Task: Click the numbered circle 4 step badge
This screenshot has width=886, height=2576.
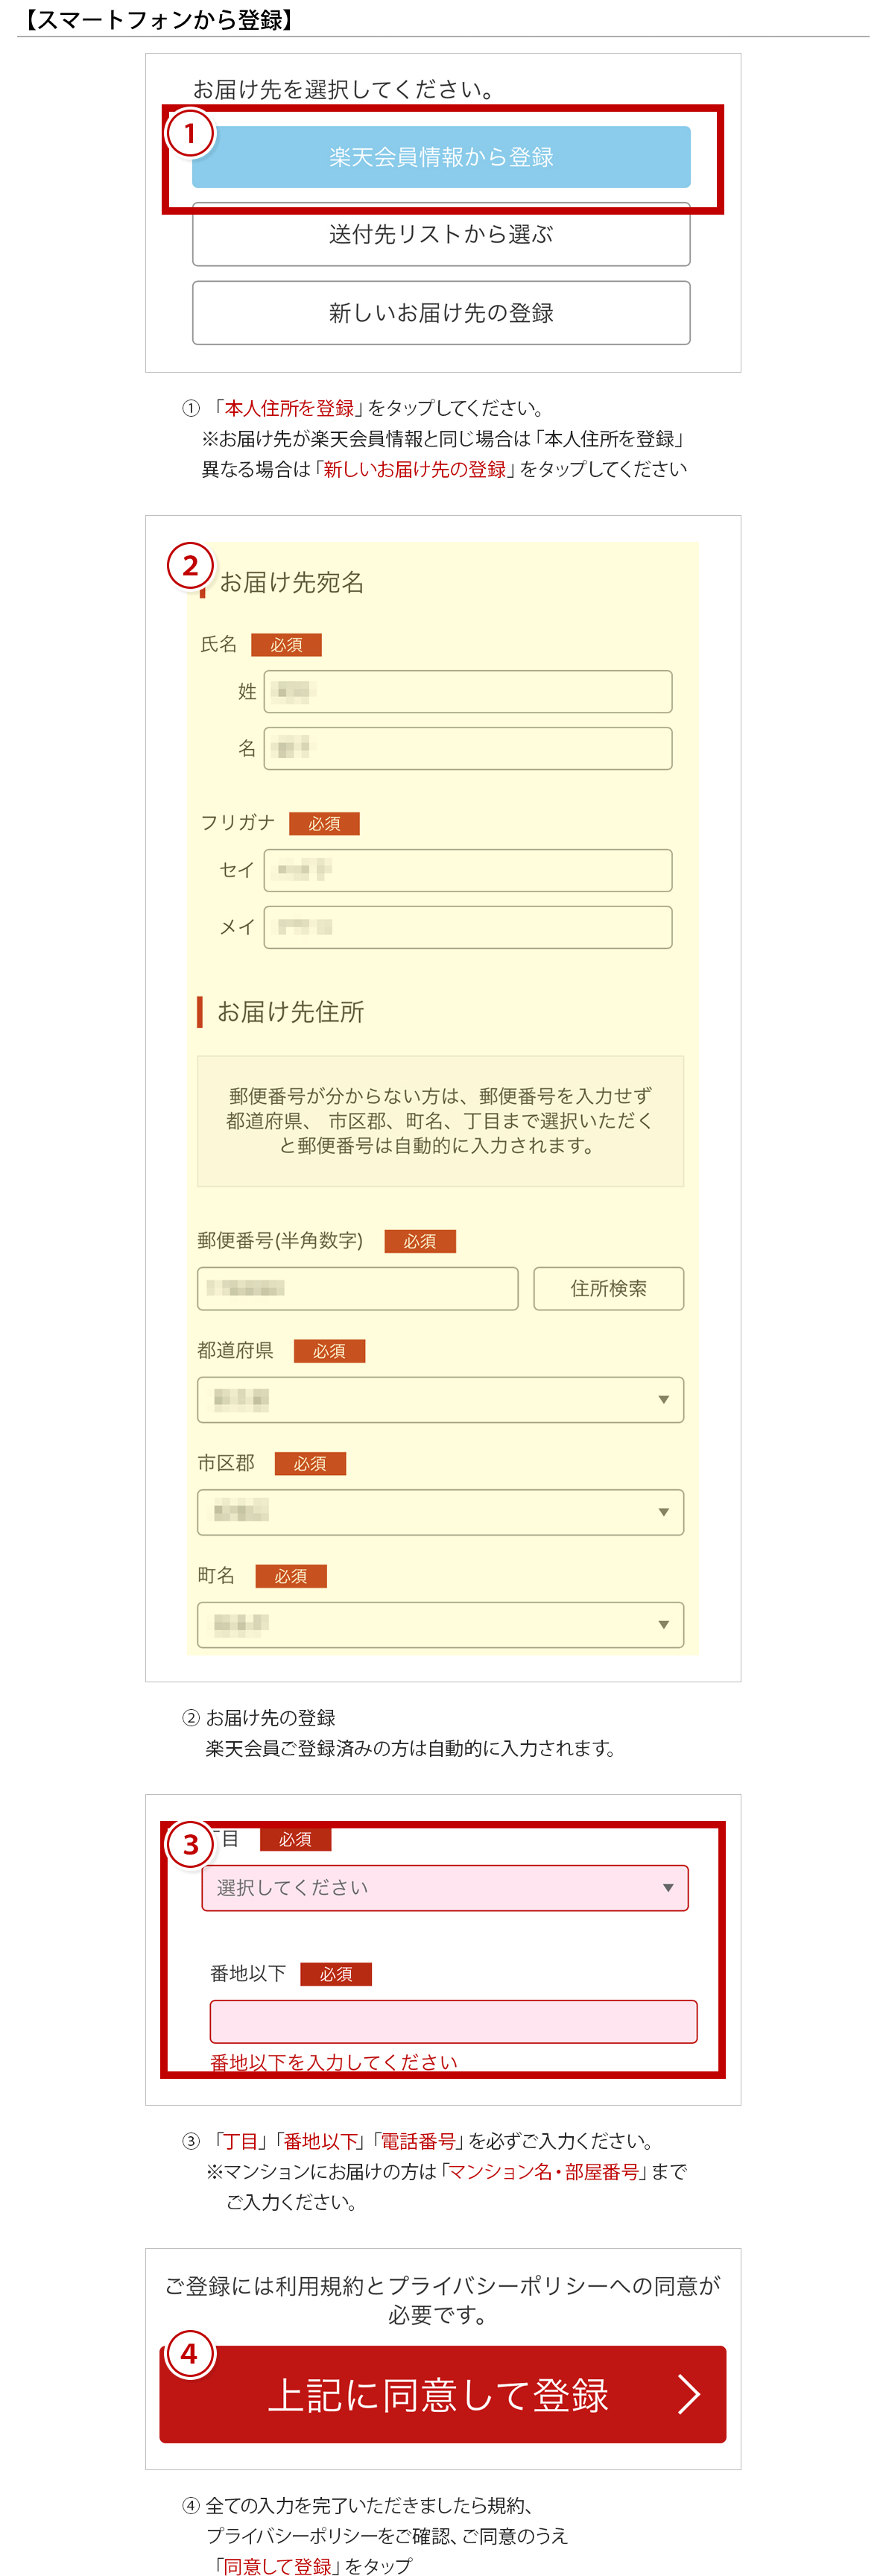Action: coord(190,2354)
